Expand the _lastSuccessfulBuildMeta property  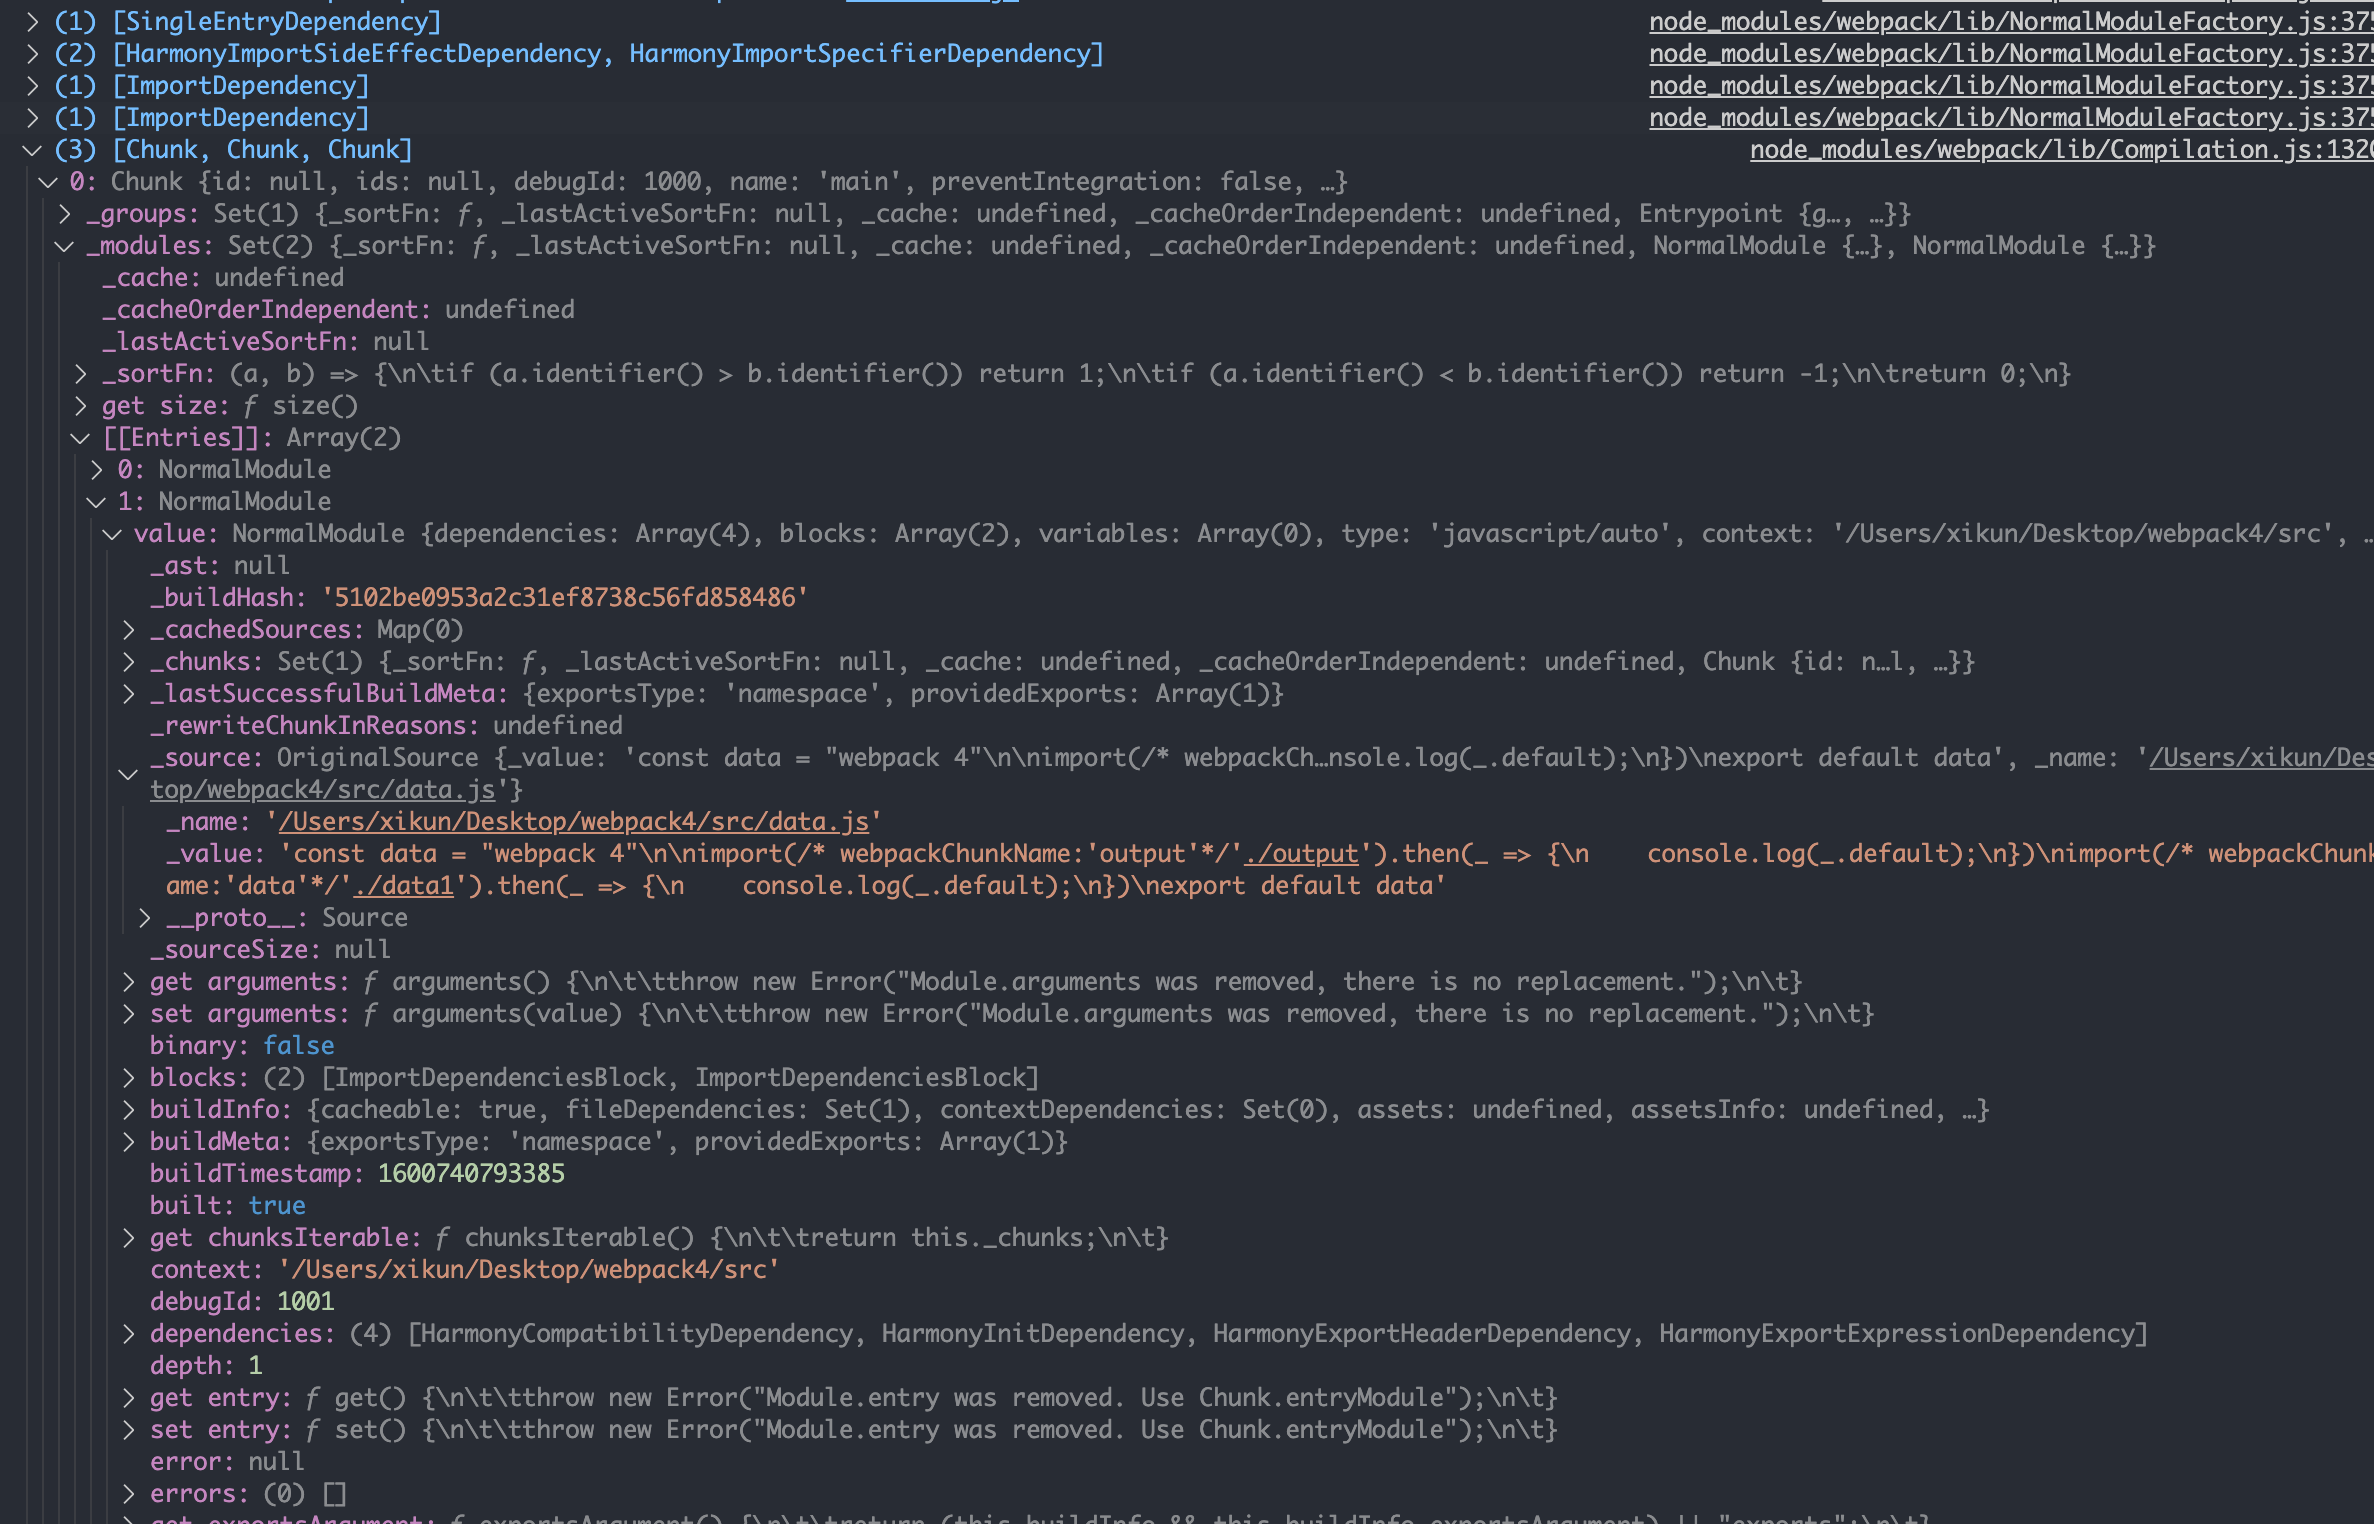point(128,694)
